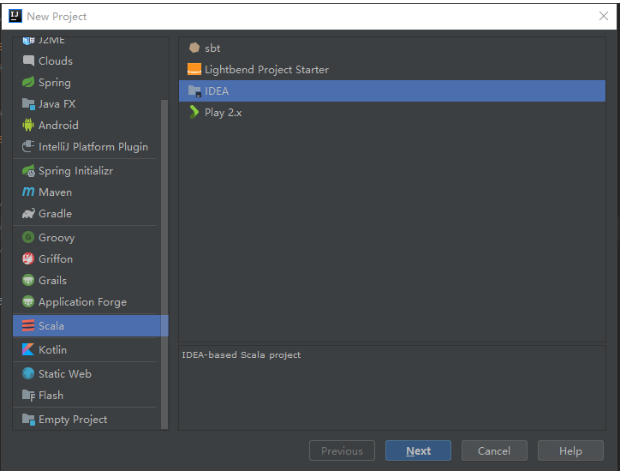Choose Spring Initializr generator
622x471 pixels.
click(86, 171)
